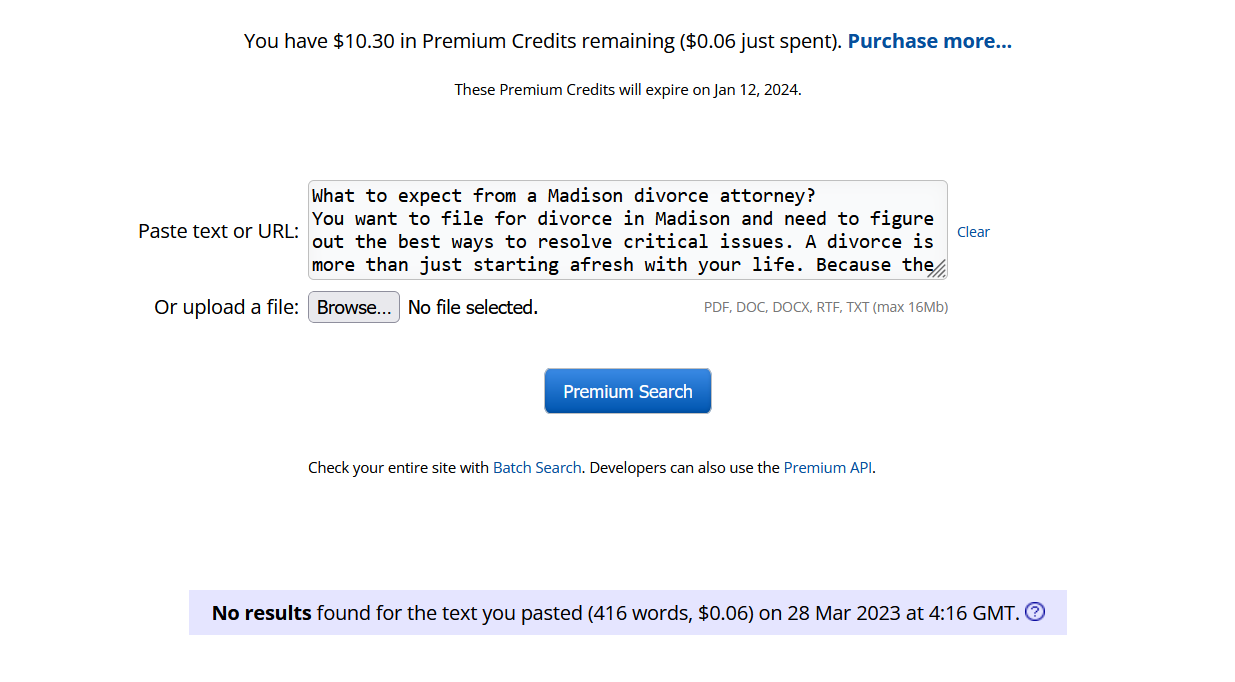This screenshot has width=1235, height=682.
Task: Click the question mark help icon
Action: (1035, 612)
